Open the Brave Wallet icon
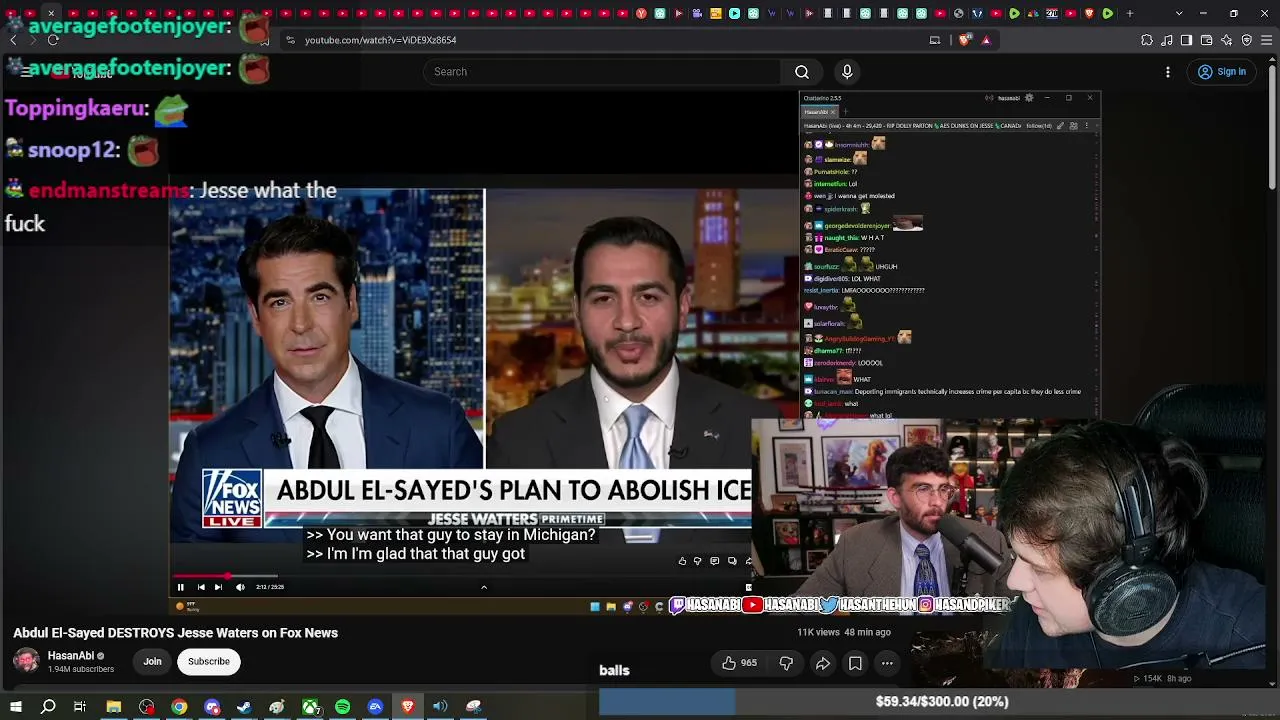The width and height of the screenshot is (1280, 720). [1207, 40]
